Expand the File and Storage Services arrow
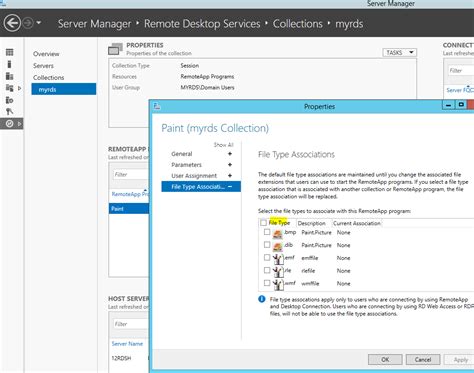474x373 pixels. point(20,88)
